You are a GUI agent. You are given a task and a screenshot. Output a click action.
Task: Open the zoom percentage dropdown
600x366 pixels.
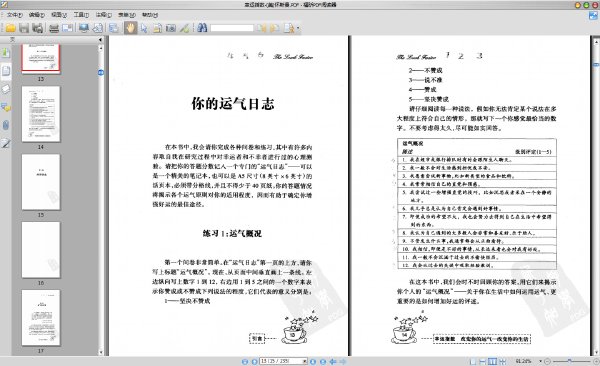click(x=541, y=361)
